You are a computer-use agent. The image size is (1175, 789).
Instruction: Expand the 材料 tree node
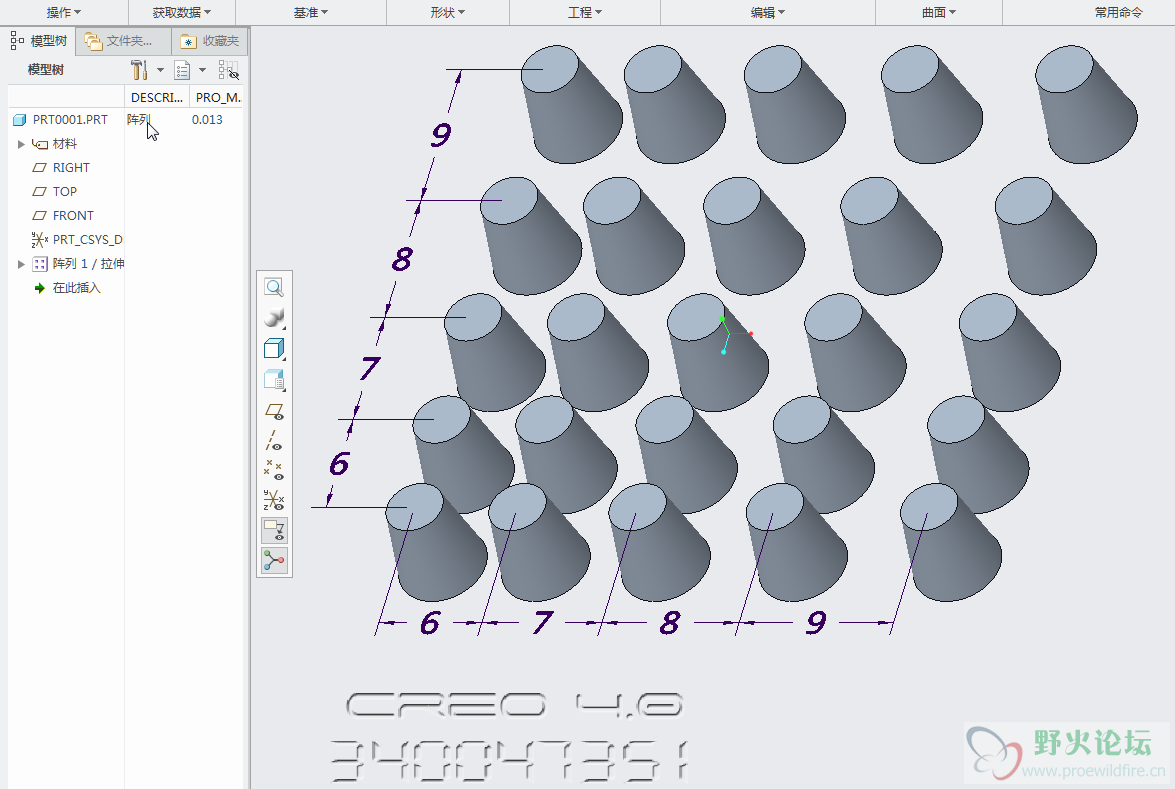pos(22,144)
